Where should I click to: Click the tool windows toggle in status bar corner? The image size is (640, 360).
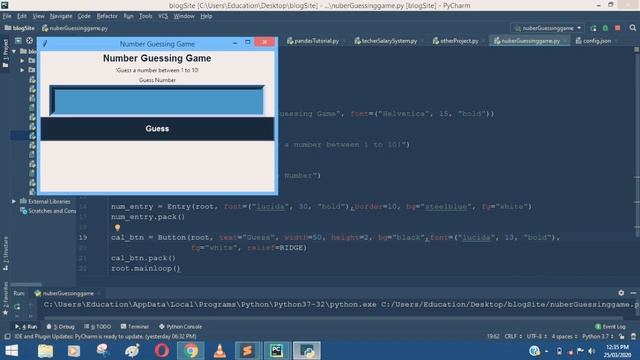7,336
